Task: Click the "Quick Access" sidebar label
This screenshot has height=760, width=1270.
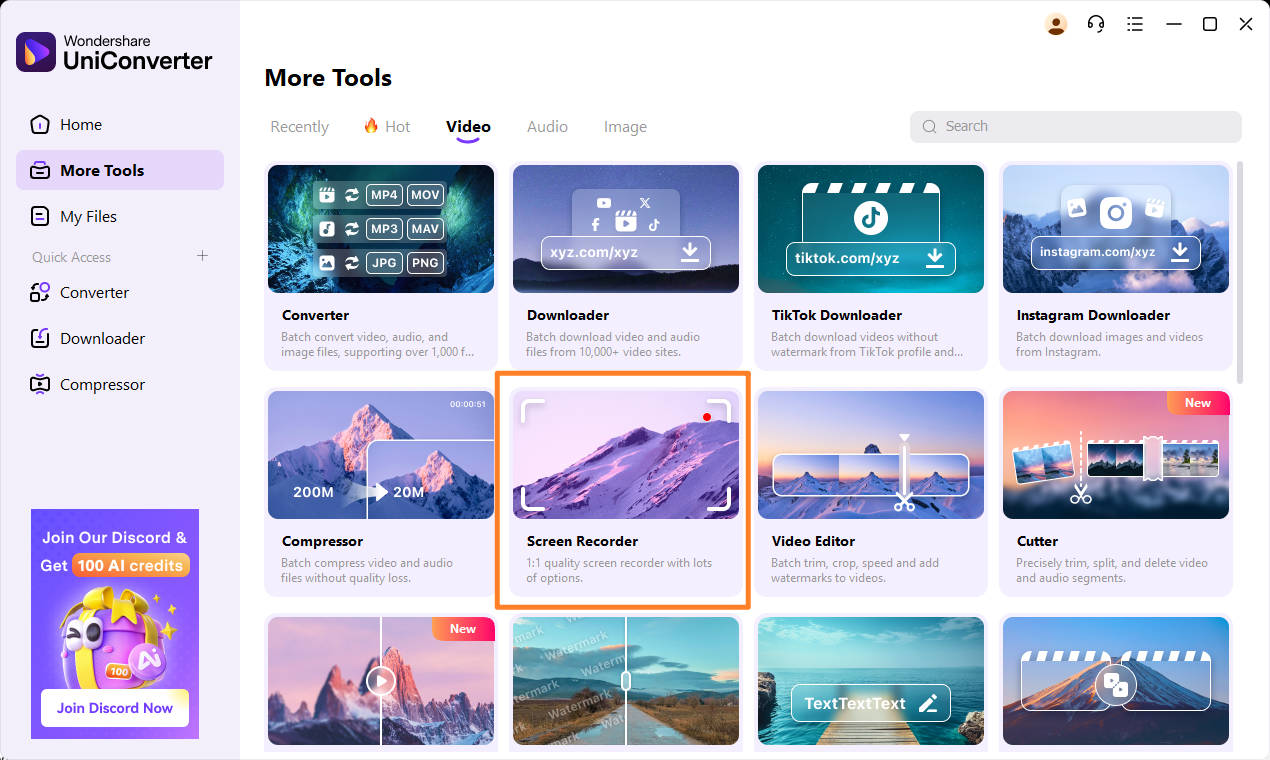Action: coord(71,257)
